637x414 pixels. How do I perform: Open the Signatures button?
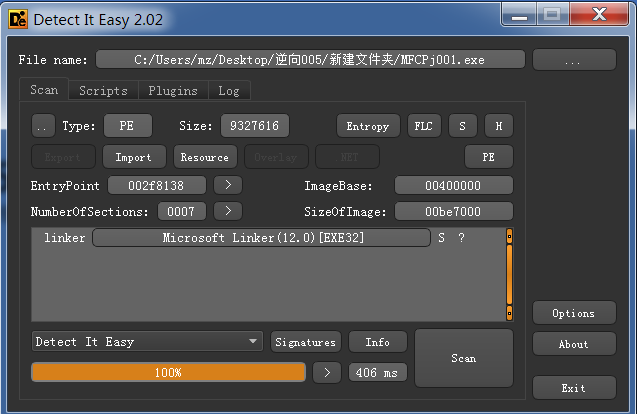(306, 342)
